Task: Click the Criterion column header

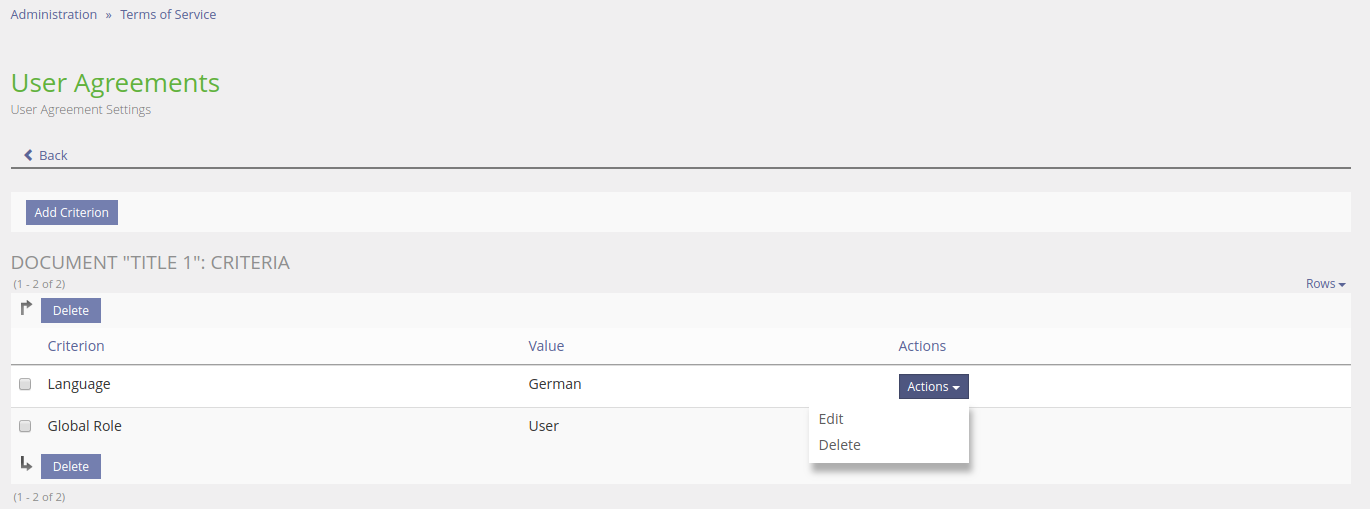Action: 76,346
